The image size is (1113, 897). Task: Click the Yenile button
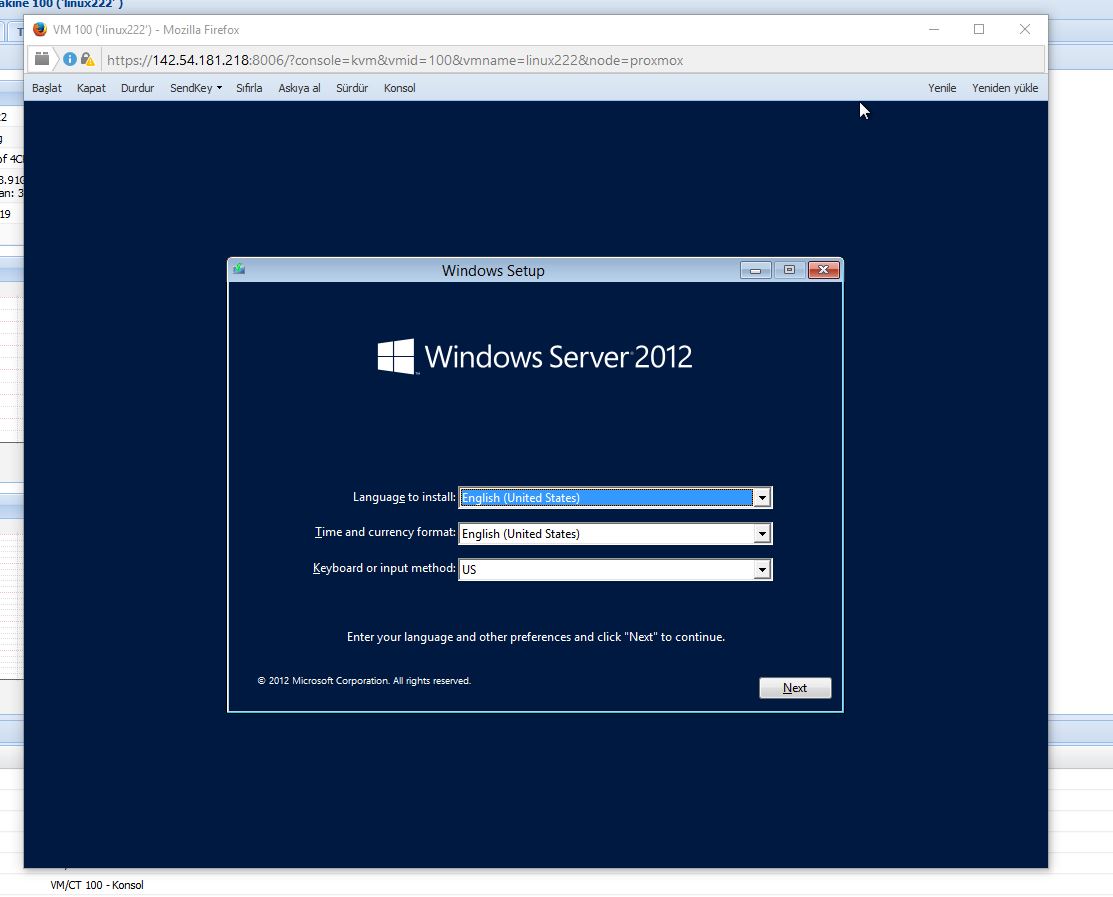point(941,88)
